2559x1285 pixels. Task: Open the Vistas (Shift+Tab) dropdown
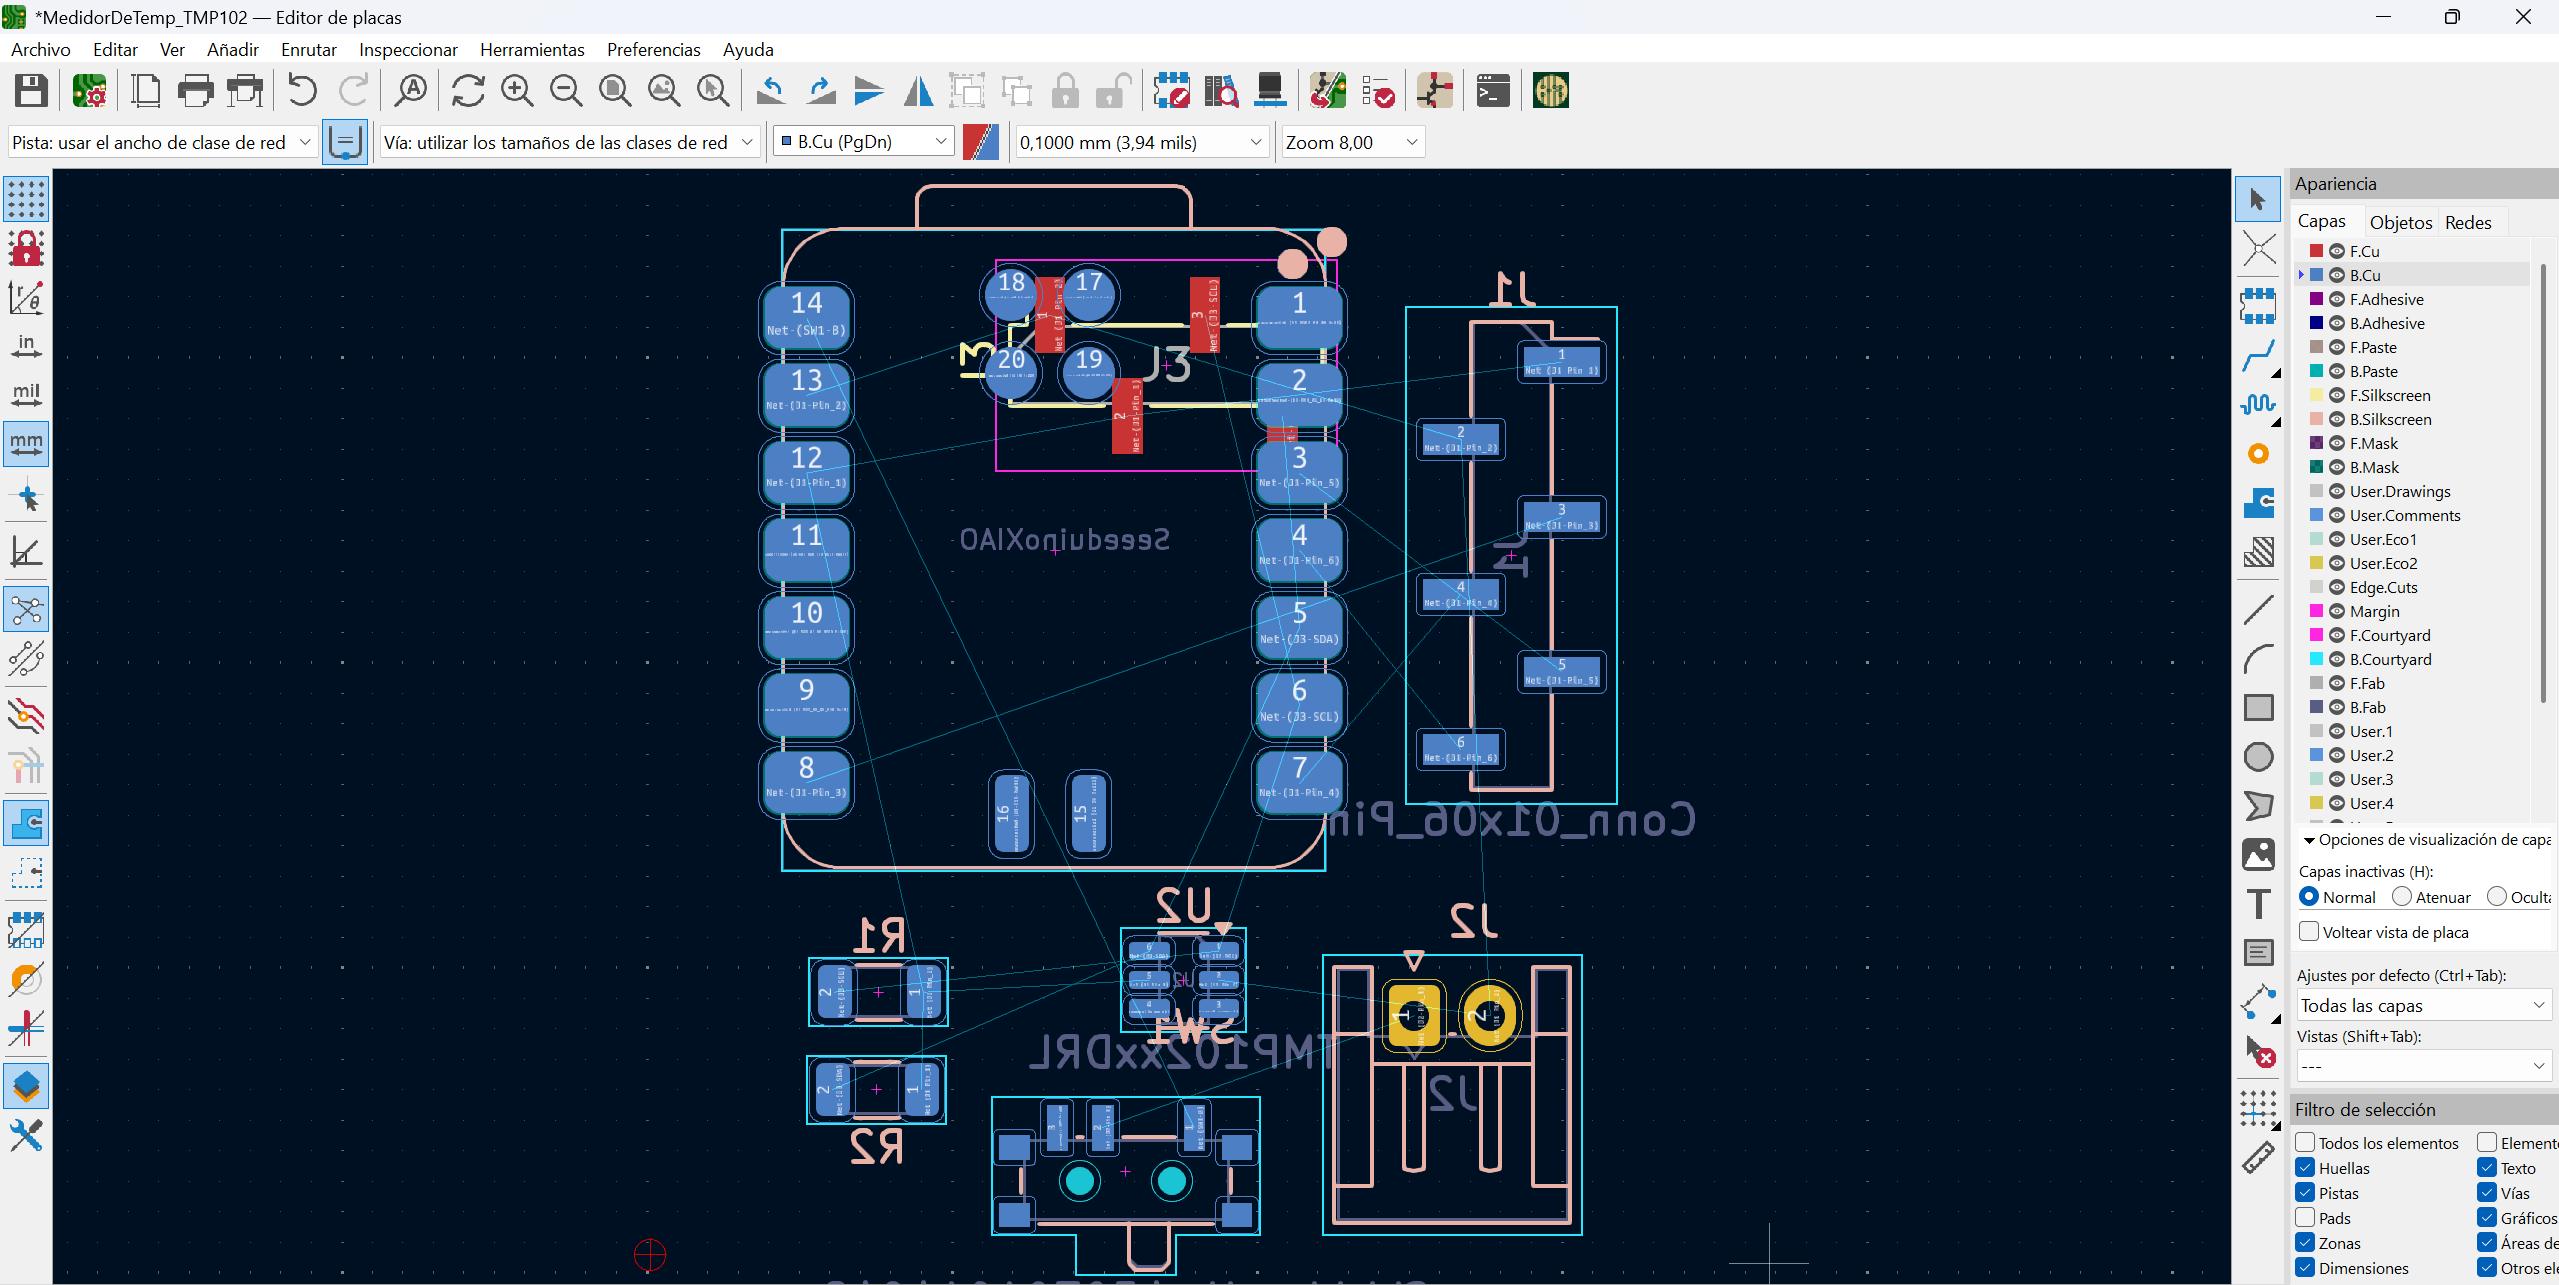[2424, 1065]
